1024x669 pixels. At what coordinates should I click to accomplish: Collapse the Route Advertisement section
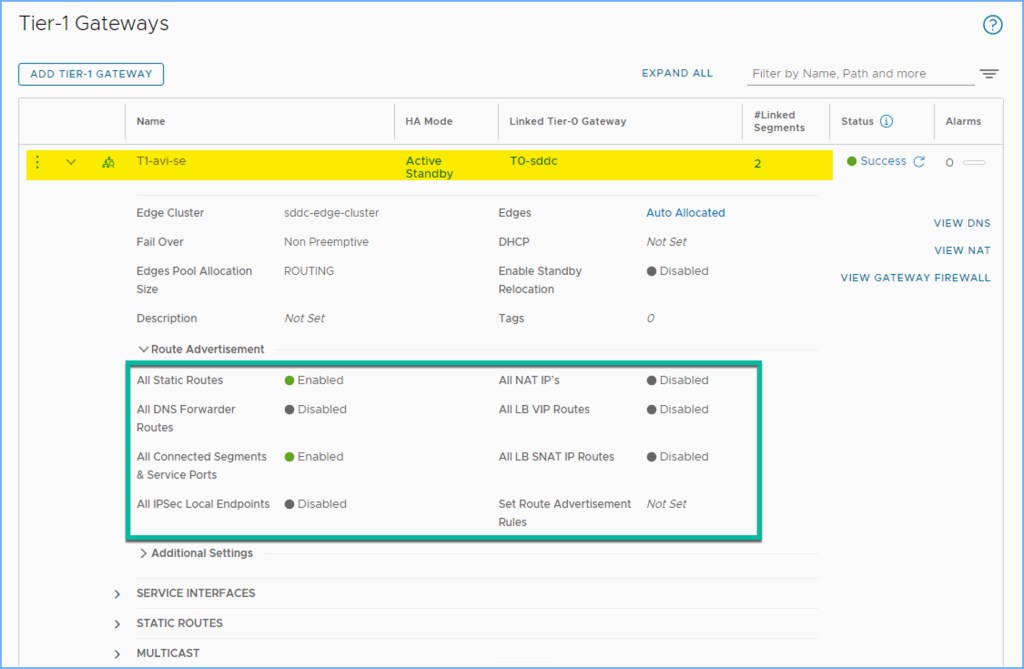(x=144, y=350)
